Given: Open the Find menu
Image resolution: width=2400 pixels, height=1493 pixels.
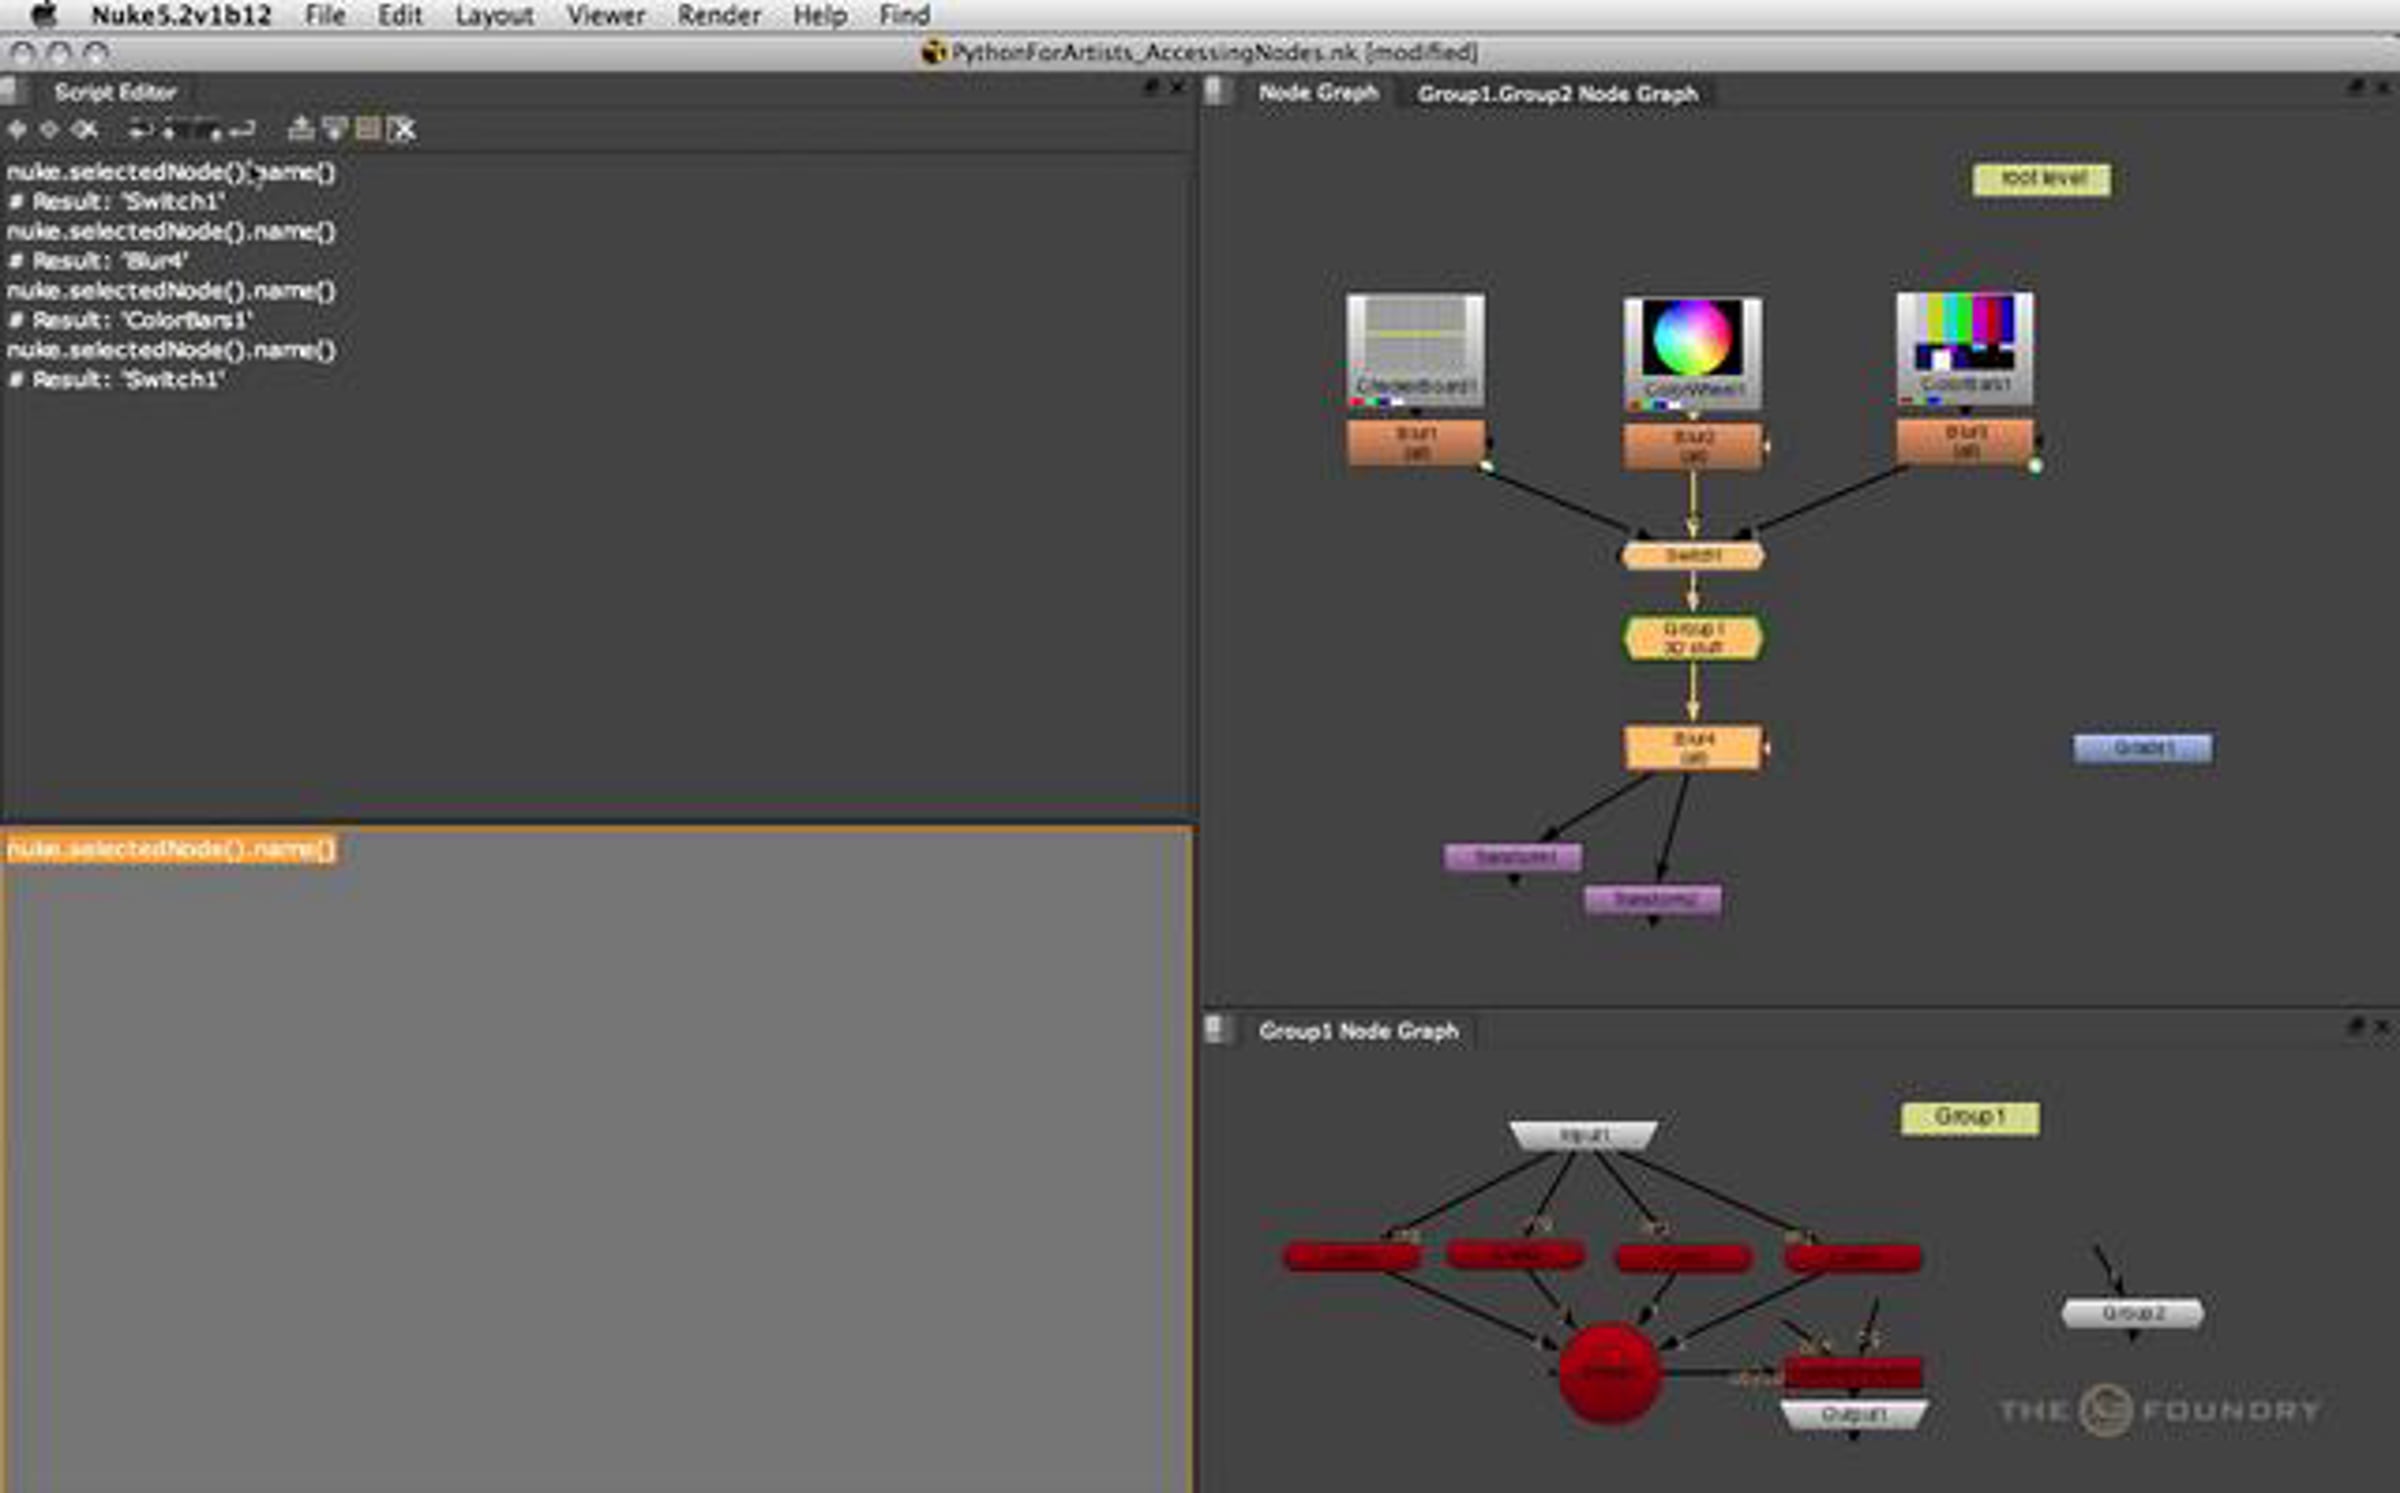Looking at the screenshot, I should pos(905,15).
